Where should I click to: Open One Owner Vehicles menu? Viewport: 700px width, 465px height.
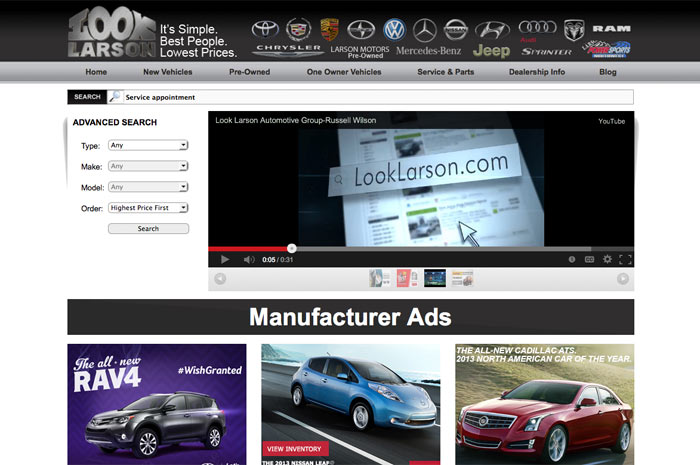point(344,72)
